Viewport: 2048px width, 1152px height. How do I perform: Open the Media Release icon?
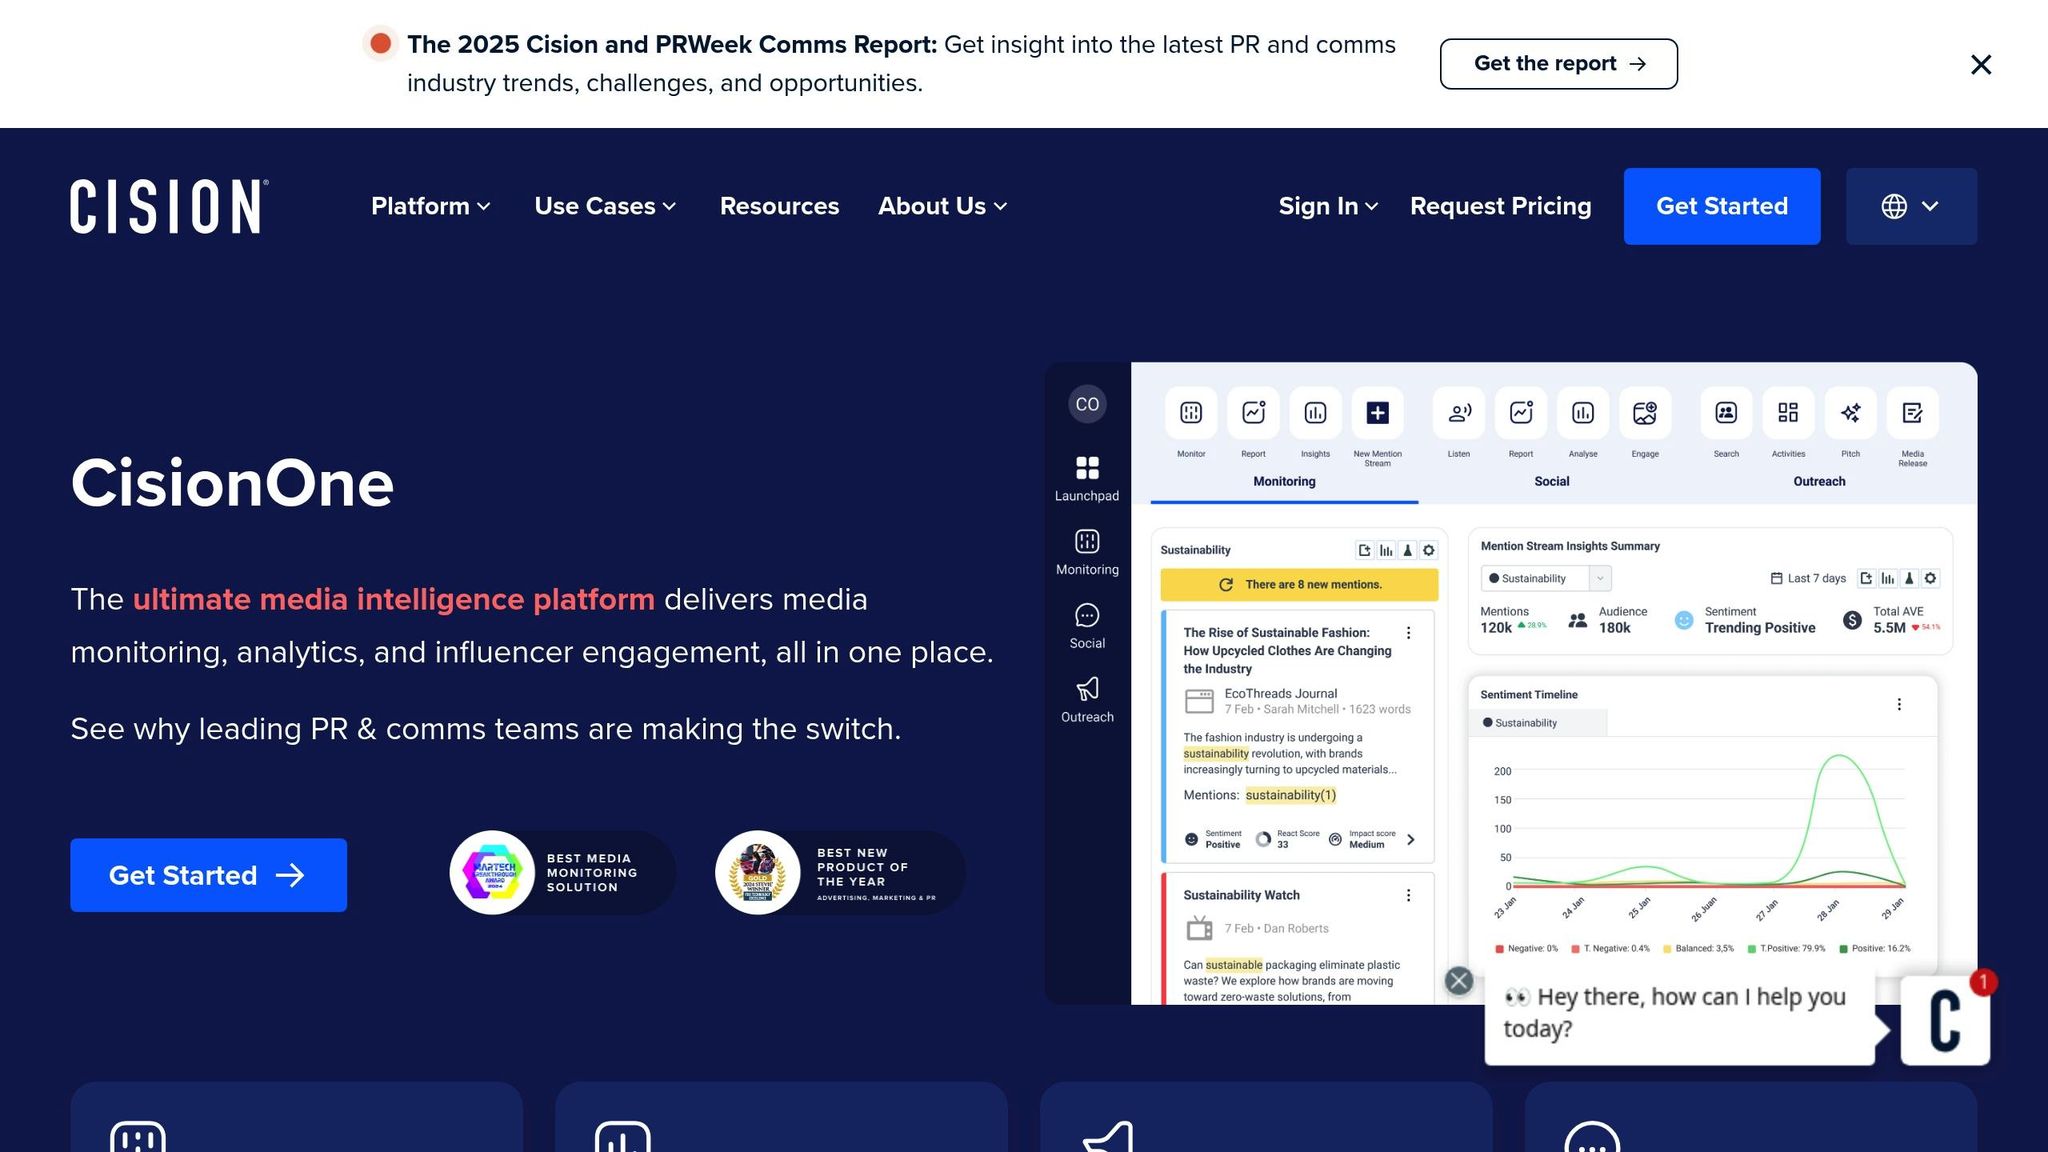(1913, 413)
